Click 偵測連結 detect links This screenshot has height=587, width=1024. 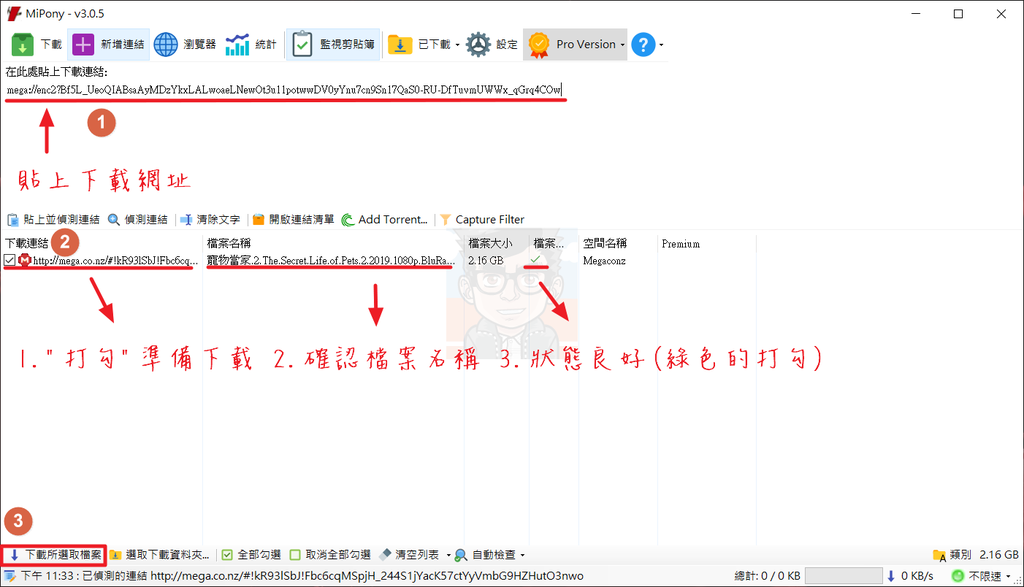click(138, 219)
